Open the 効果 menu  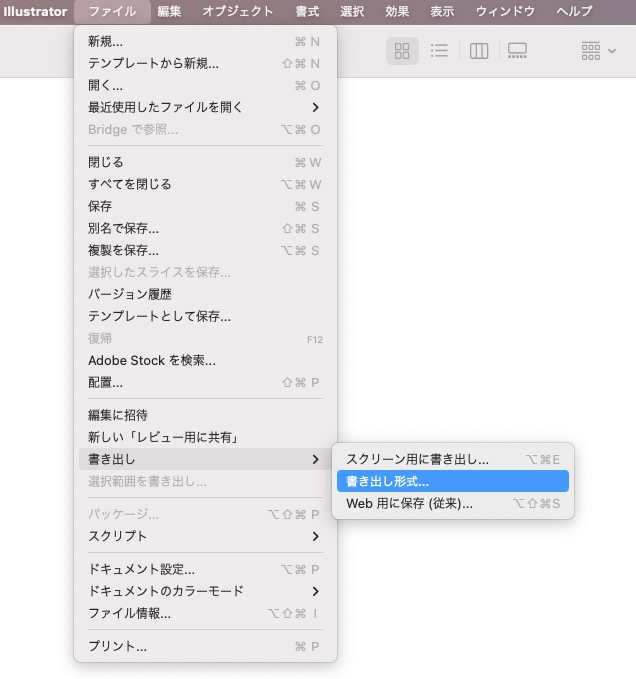[397, 11]
